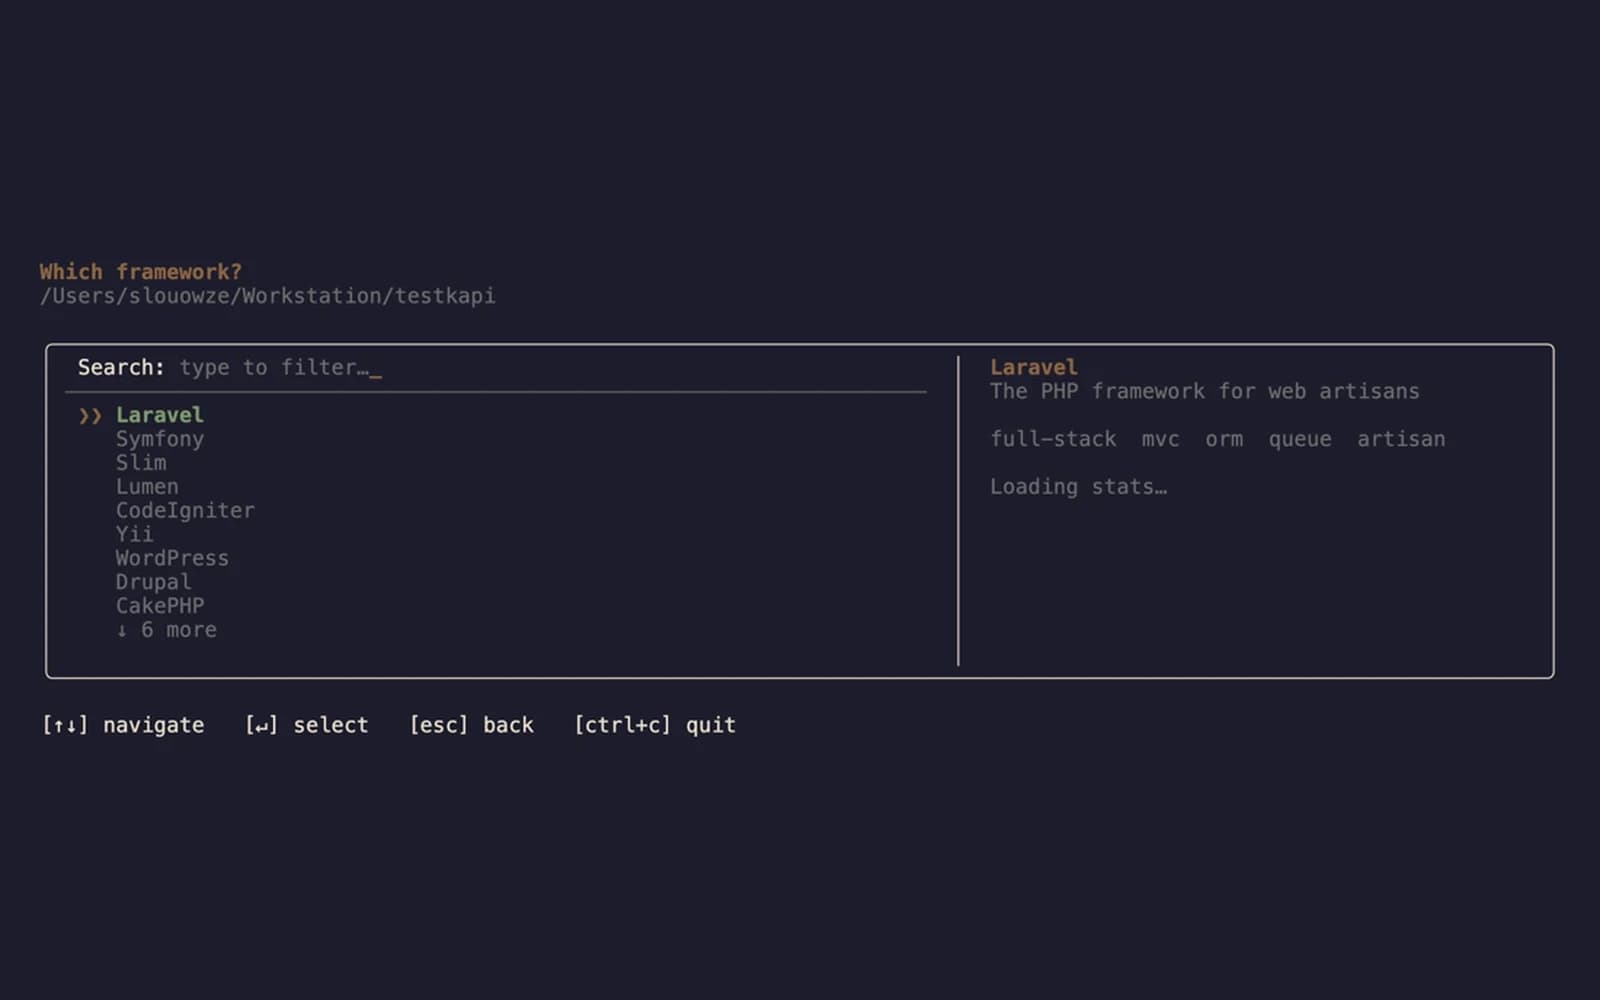Click the [esc] back hint

click(x=471, y=725)
